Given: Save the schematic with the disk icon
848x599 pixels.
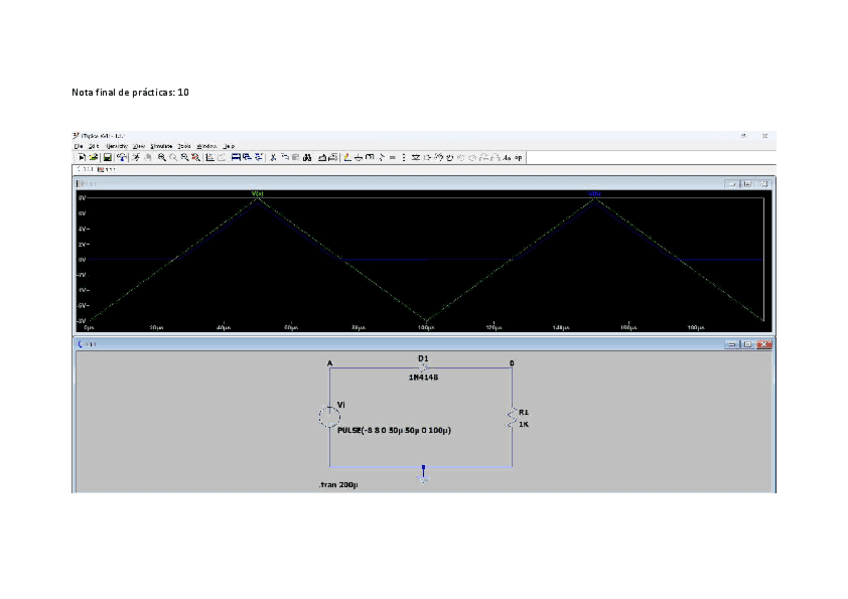Looking at the screenshot, I should pyautogui.click(x=106, y=156).
